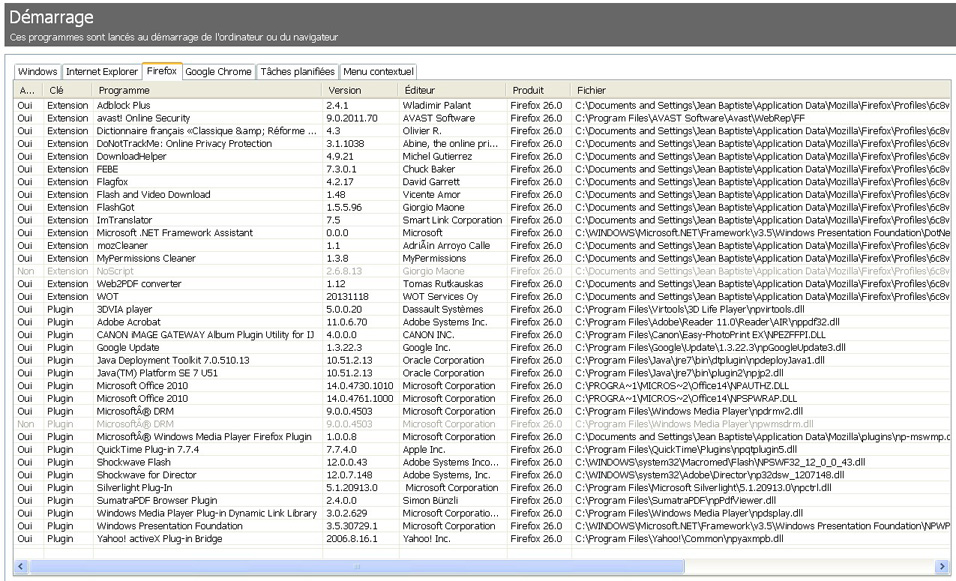956x581 pixels.
Task: Select the 3DVIA player plugin
Action: point(482,310)
